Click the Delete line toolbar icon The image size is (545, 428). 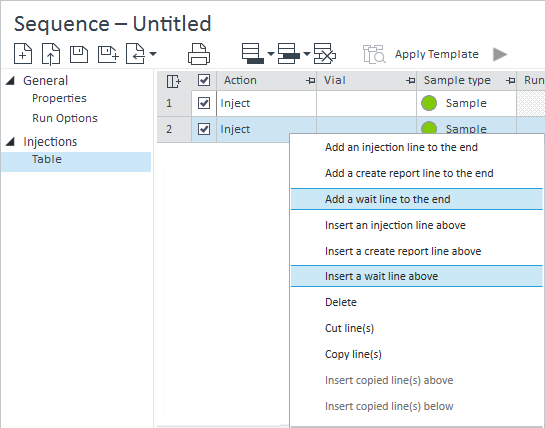click(x=325, y=54)
